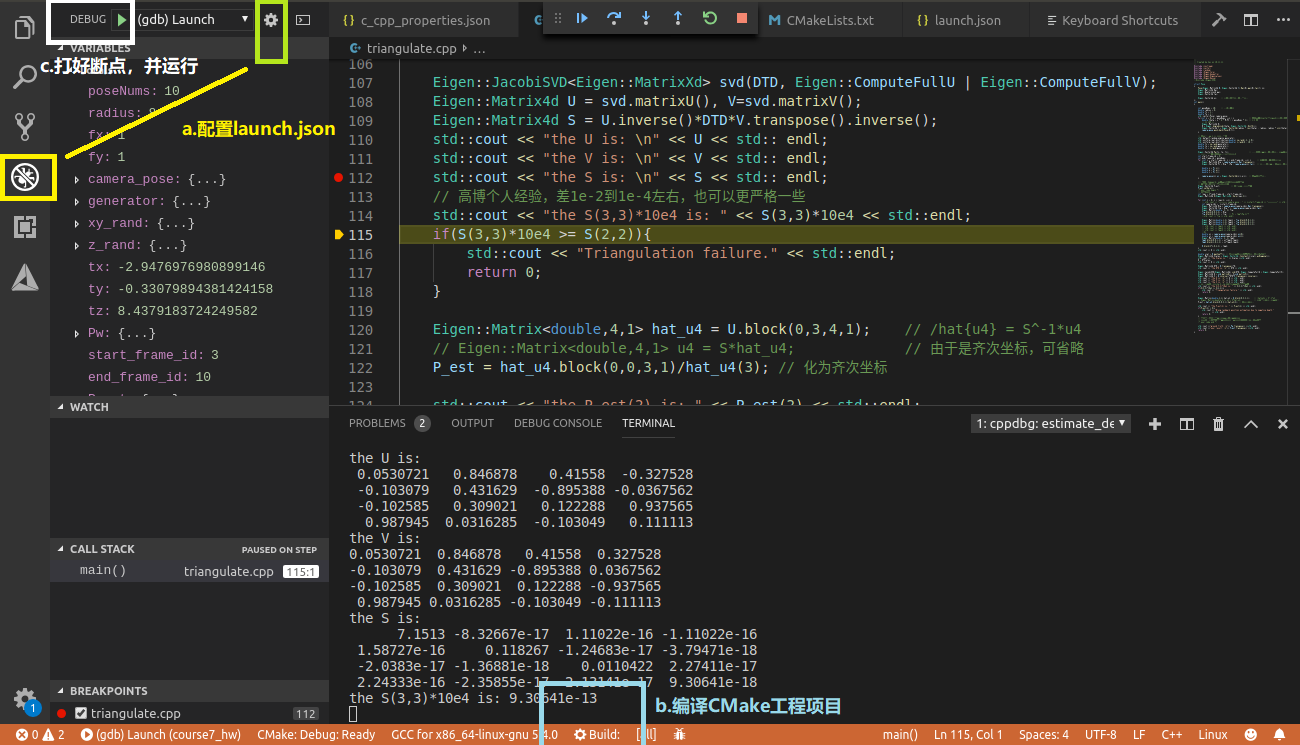Kill the terminal using the trash icon

coord(1218,424)
